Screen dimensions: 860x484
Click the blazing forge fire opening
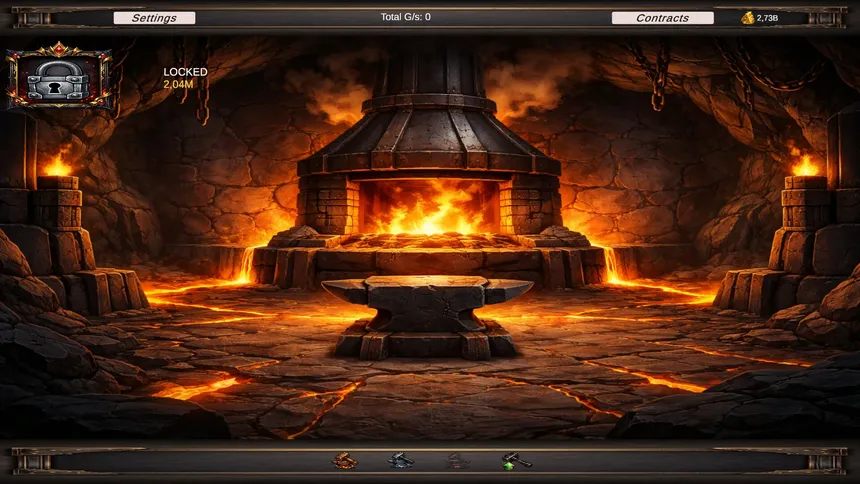[x=428, y=207]
